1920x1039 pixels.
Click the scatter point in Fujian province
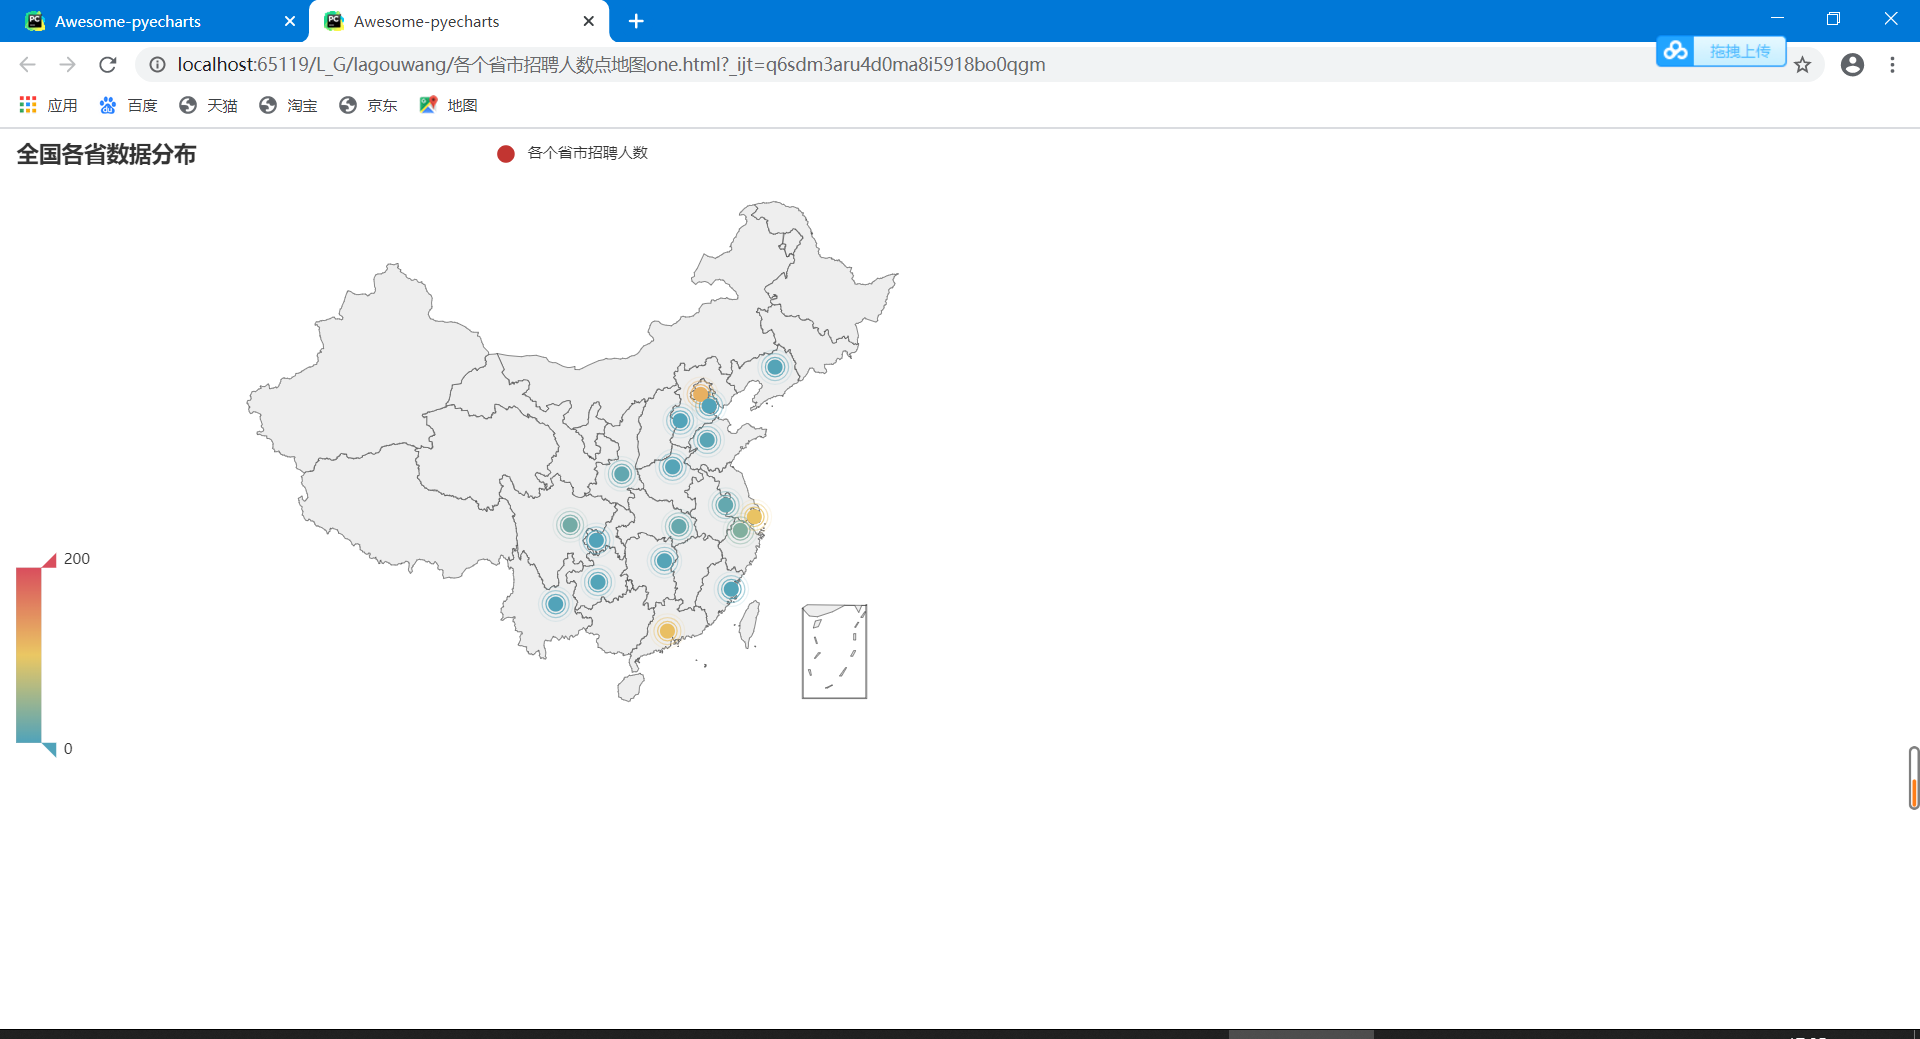[731, 590]
